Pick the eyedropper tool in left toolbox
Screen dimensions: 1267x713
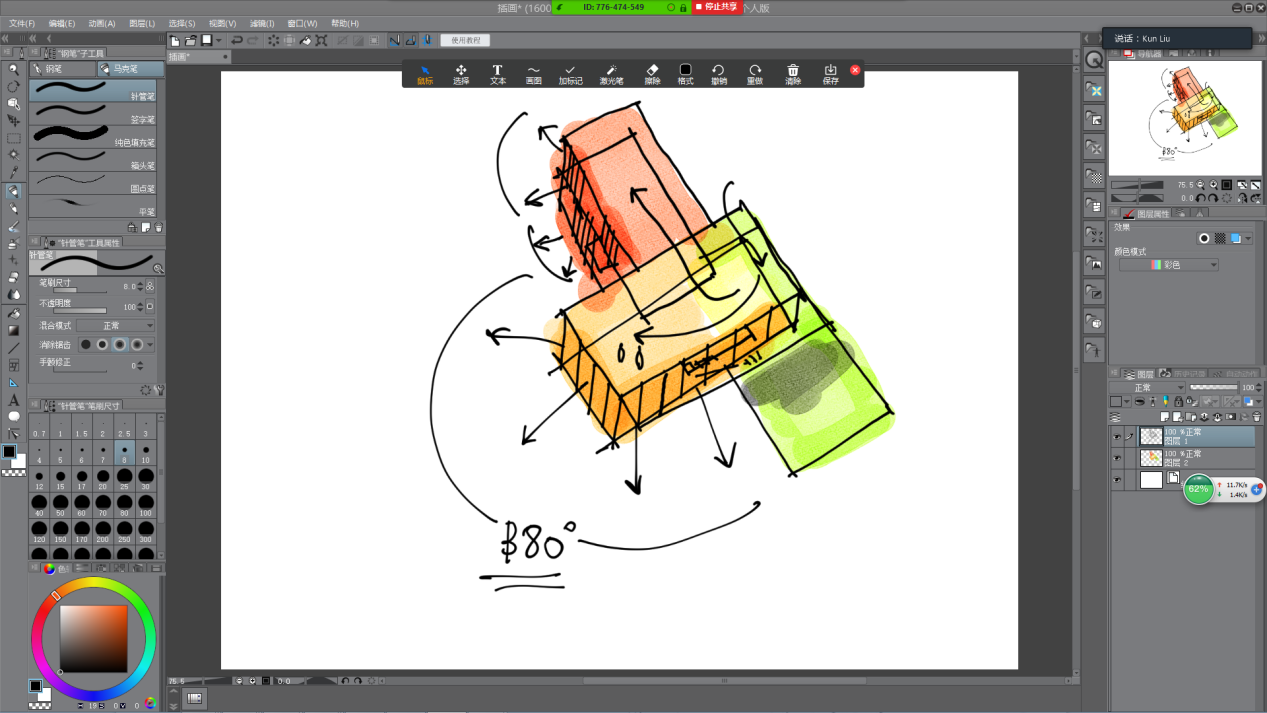click(x=14, y=173)
